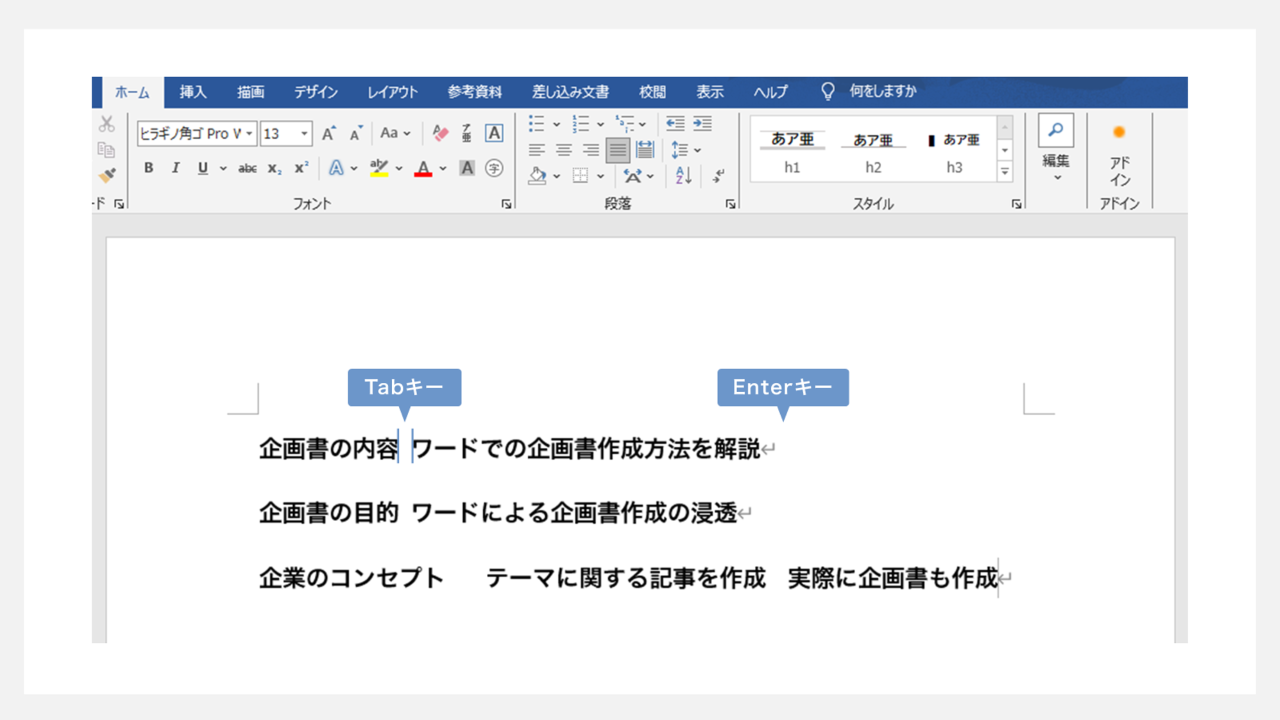The width and height of the screenshot is (1280, 720).
Task: Switch to the レイアウト tab
Action: tap(392, 92)
